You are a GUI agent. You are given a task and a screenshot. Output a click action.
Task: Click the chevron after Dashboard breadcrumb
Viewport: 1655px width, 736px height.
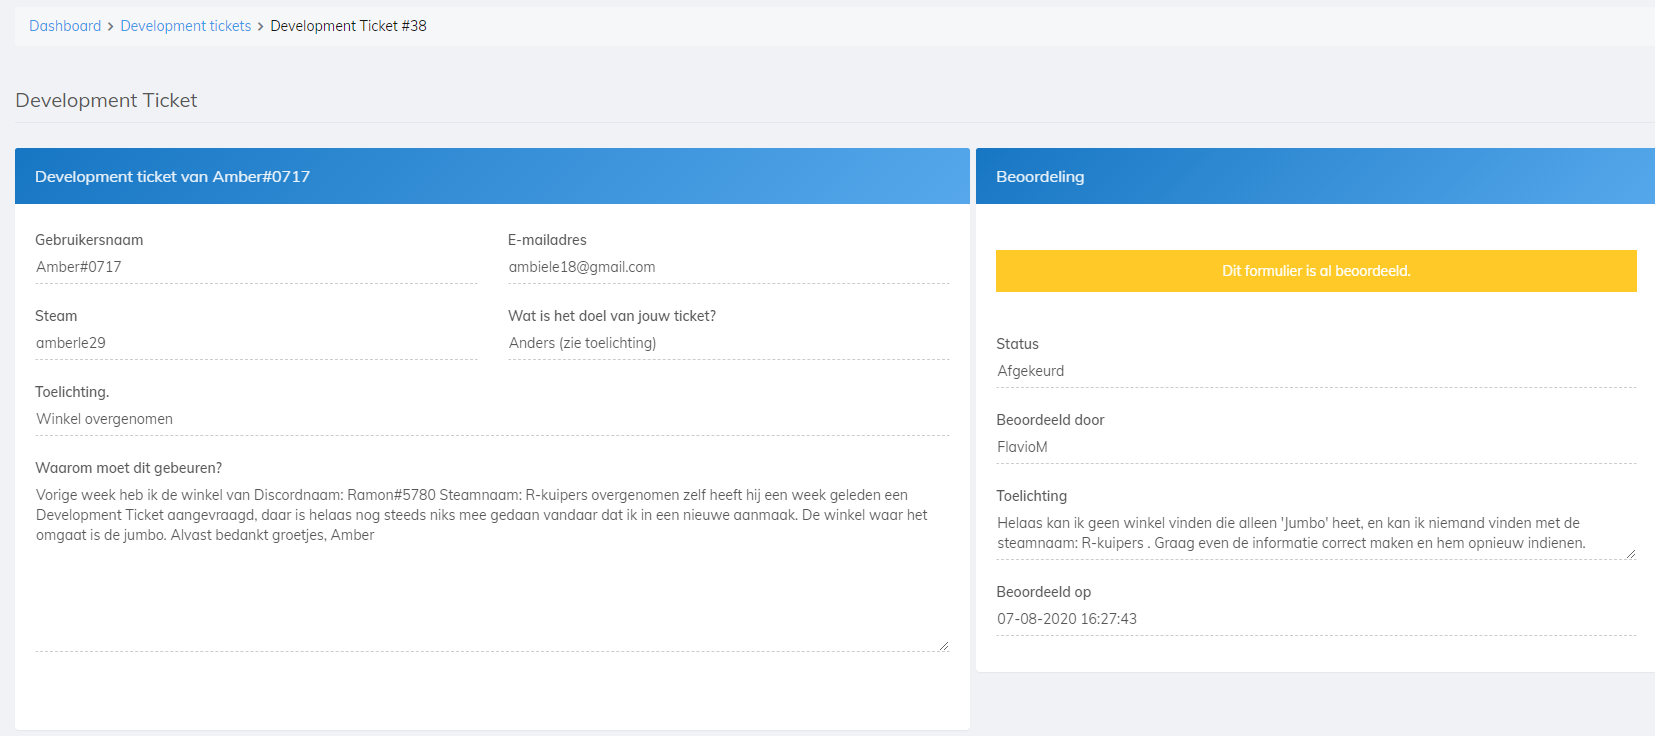111,27
